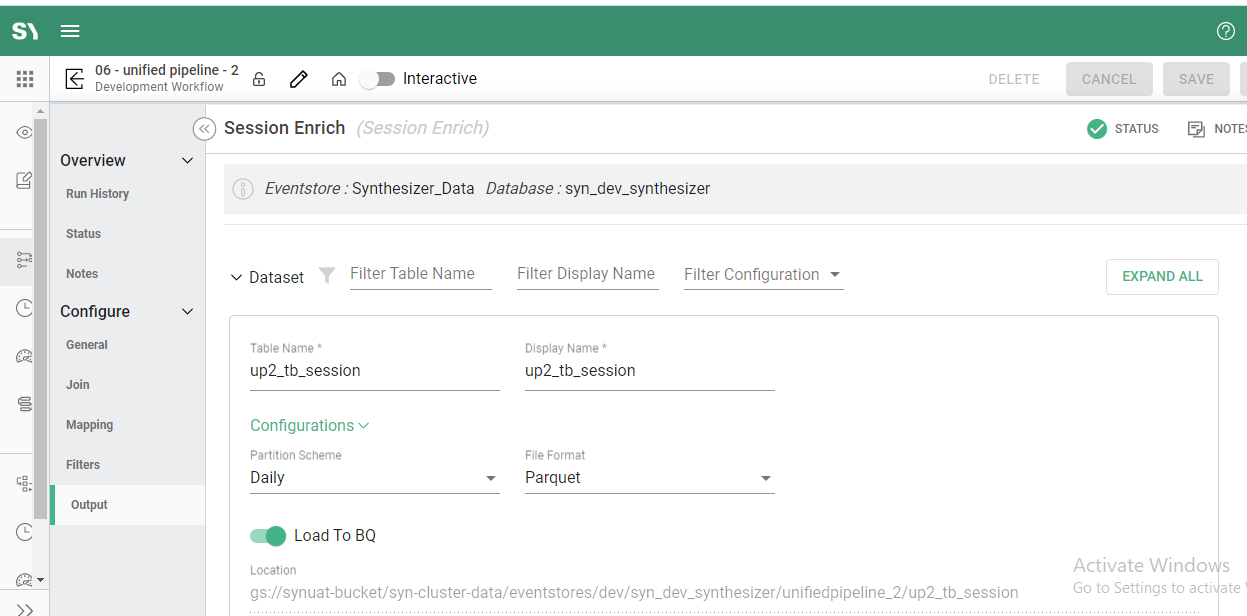Open help via the question mark icon
Viewport: 1247px width, 616px height.
[x=1226, y=31]
